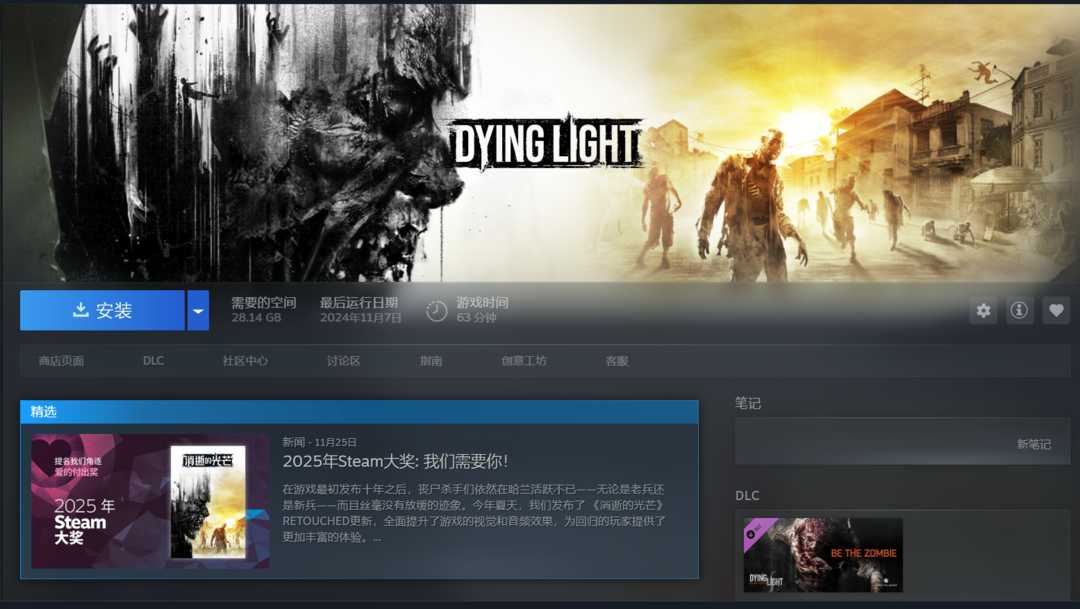Viewport: 1080px width, 609px height.
Task: Open the 创意工坊 workshop tab
Action: click(x=524, y=361)
